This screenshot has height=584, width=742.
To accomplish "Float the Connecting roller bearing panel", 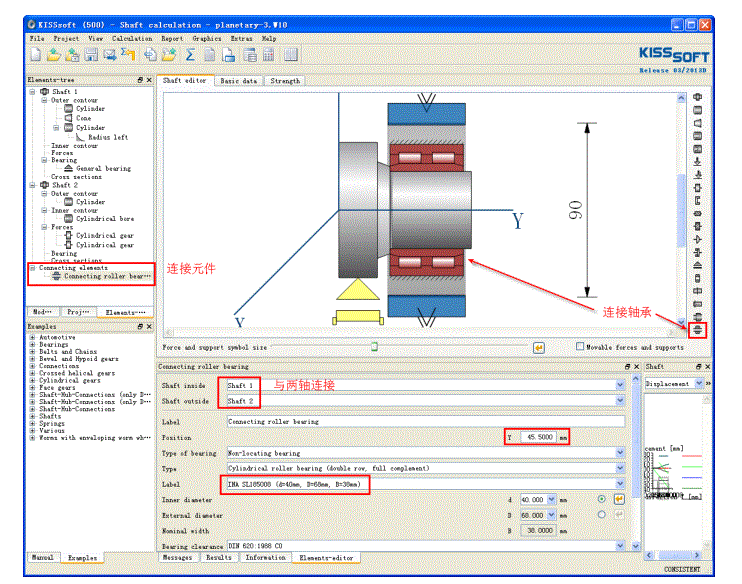I will pyautogui.click(x=627, y=366).
